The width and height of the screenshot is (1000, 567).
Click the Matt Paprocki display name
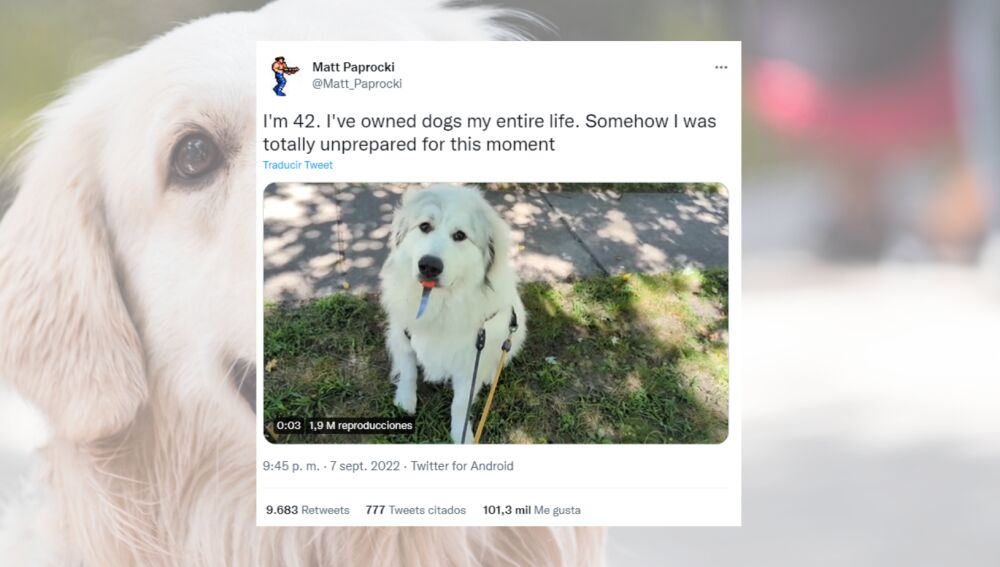click(353, 67)
